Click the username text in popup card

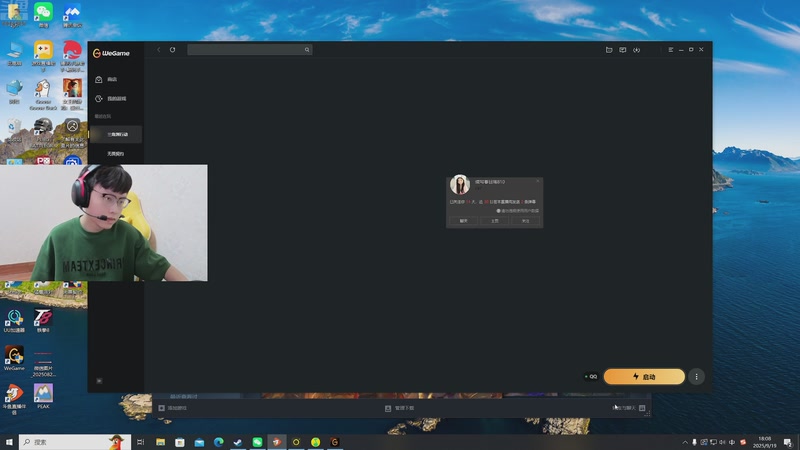(x=490, y=182)
